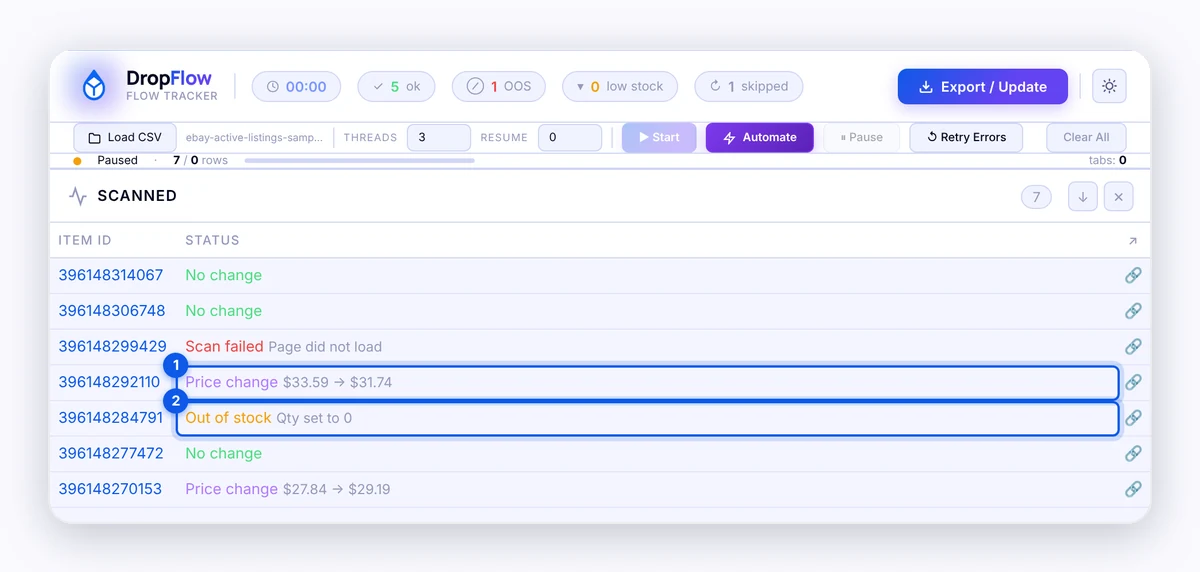Open item ID 396148270153
Viewport: 1200px width, 572px height.
(111, 489)
